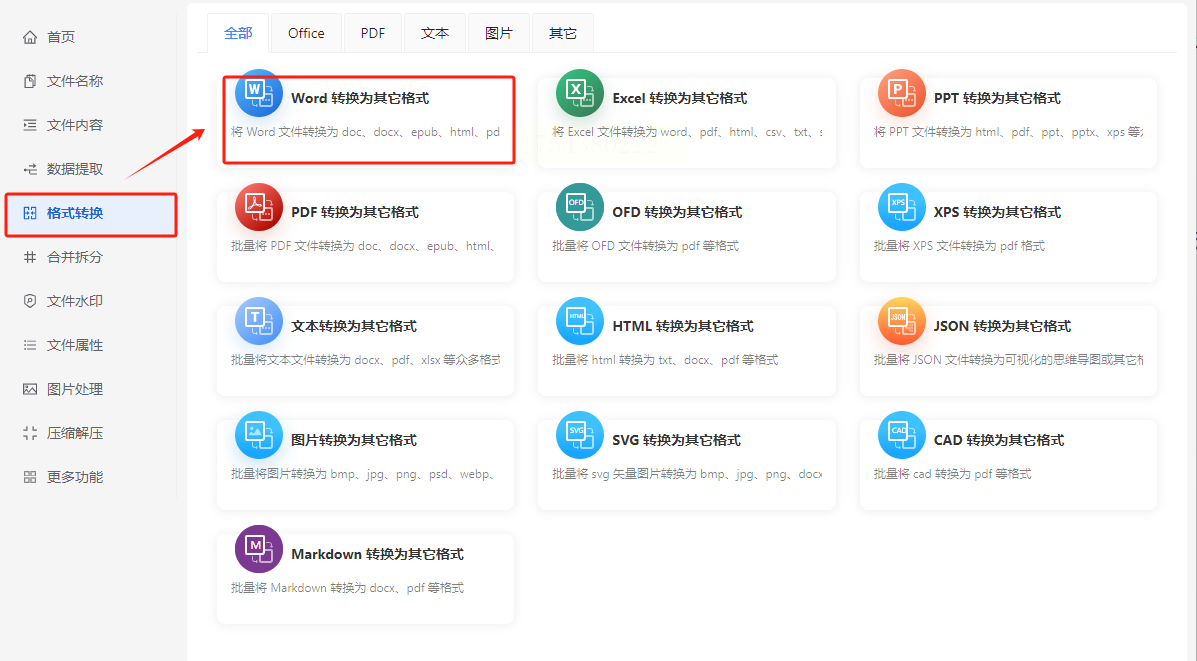
Task: Click the image conversion icon
Action: pos(259,435)
